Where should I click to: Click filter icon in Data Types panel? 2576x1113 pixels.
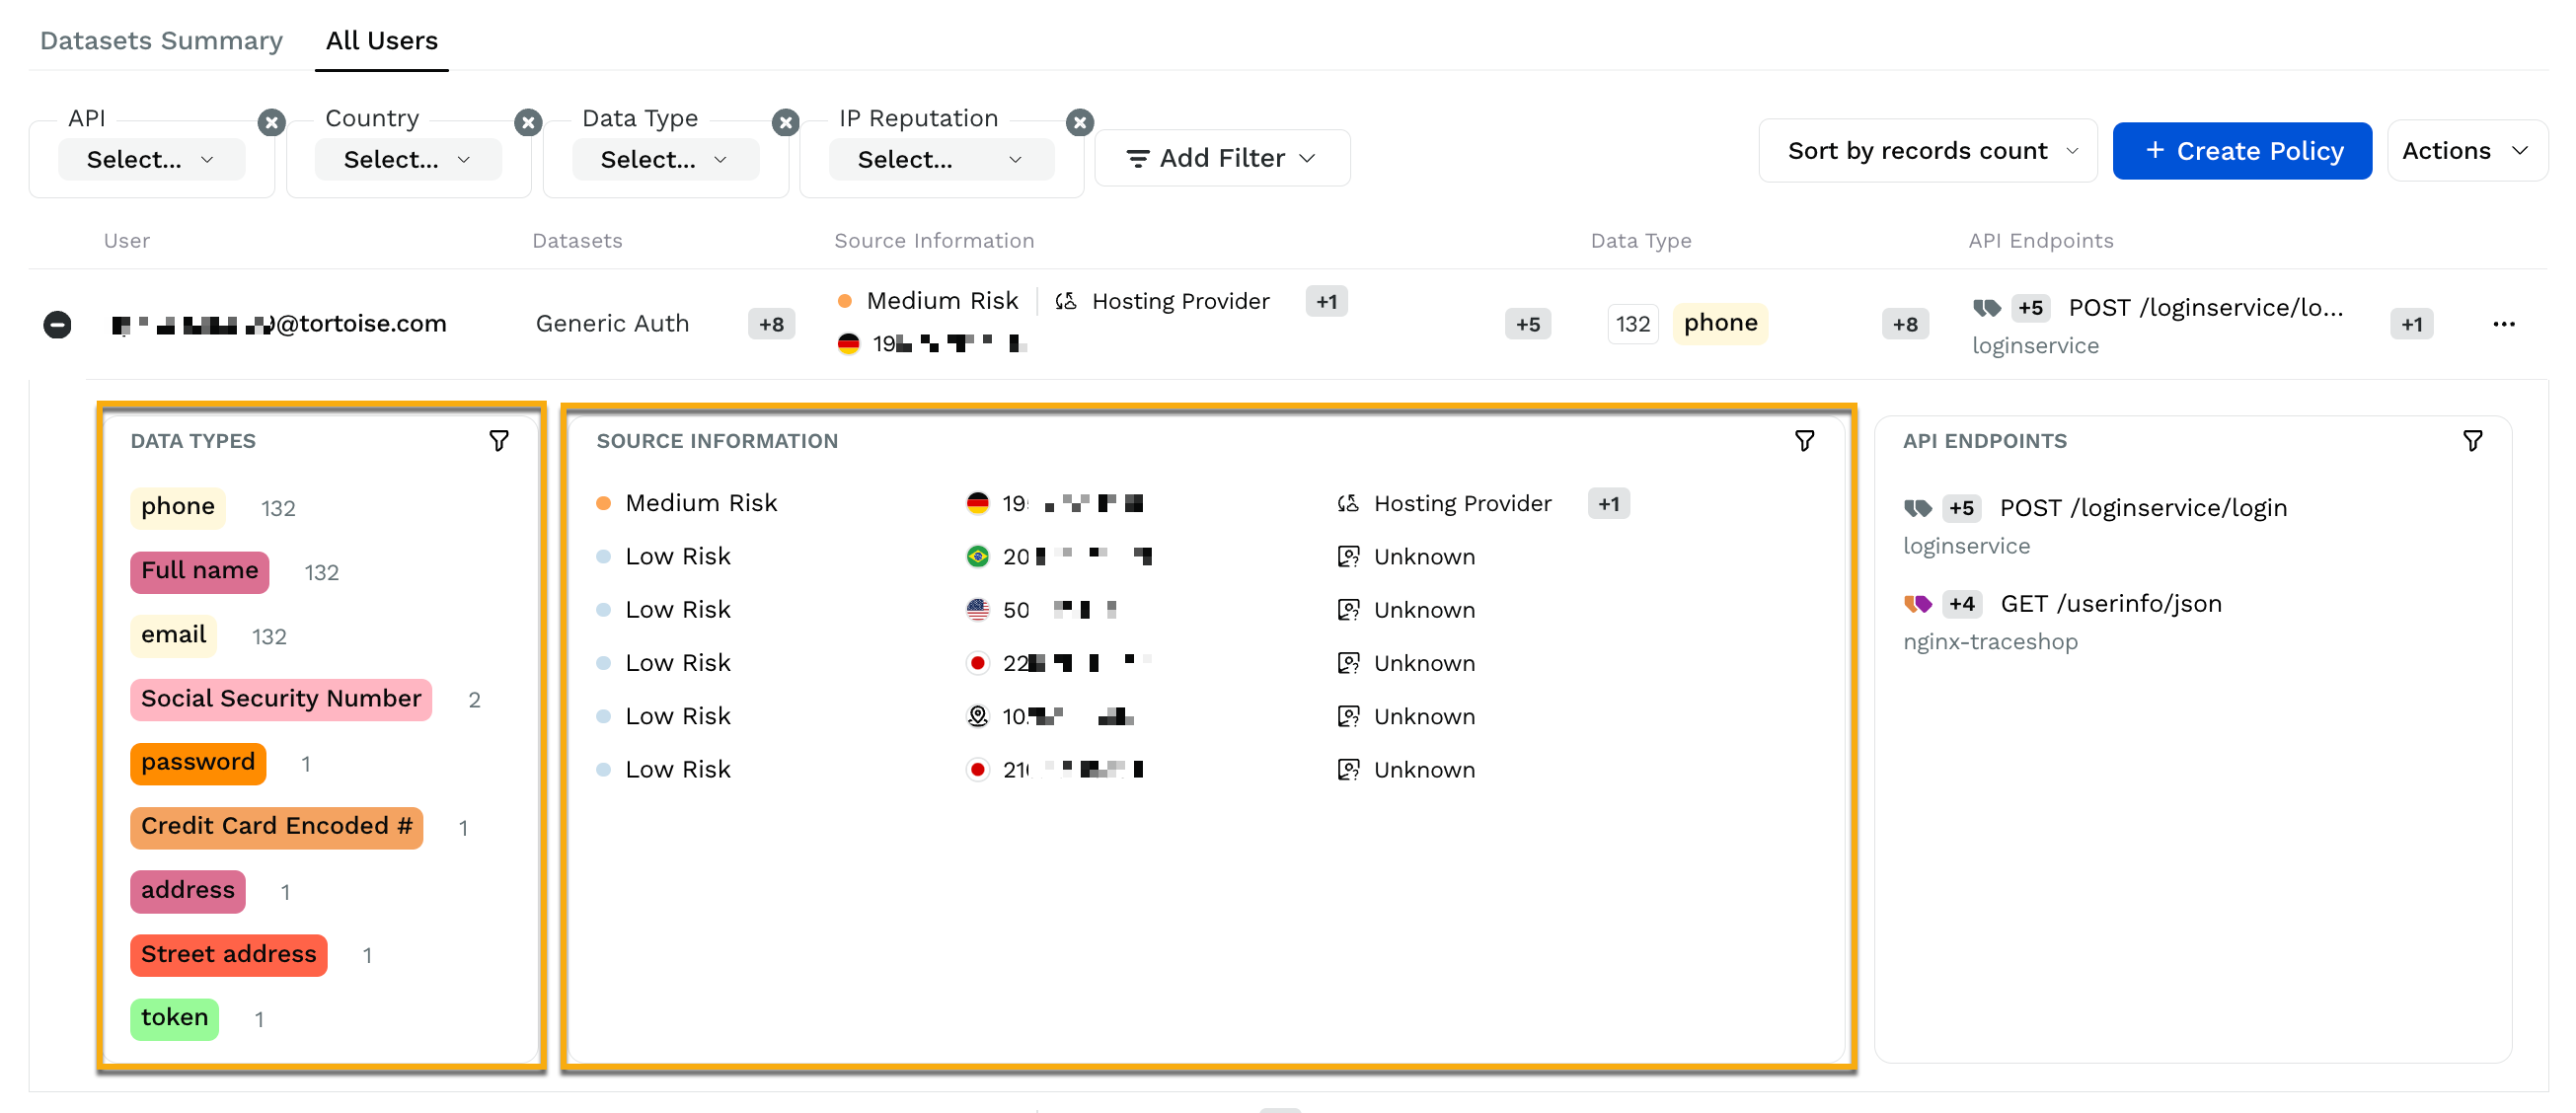tap(498, 441)
